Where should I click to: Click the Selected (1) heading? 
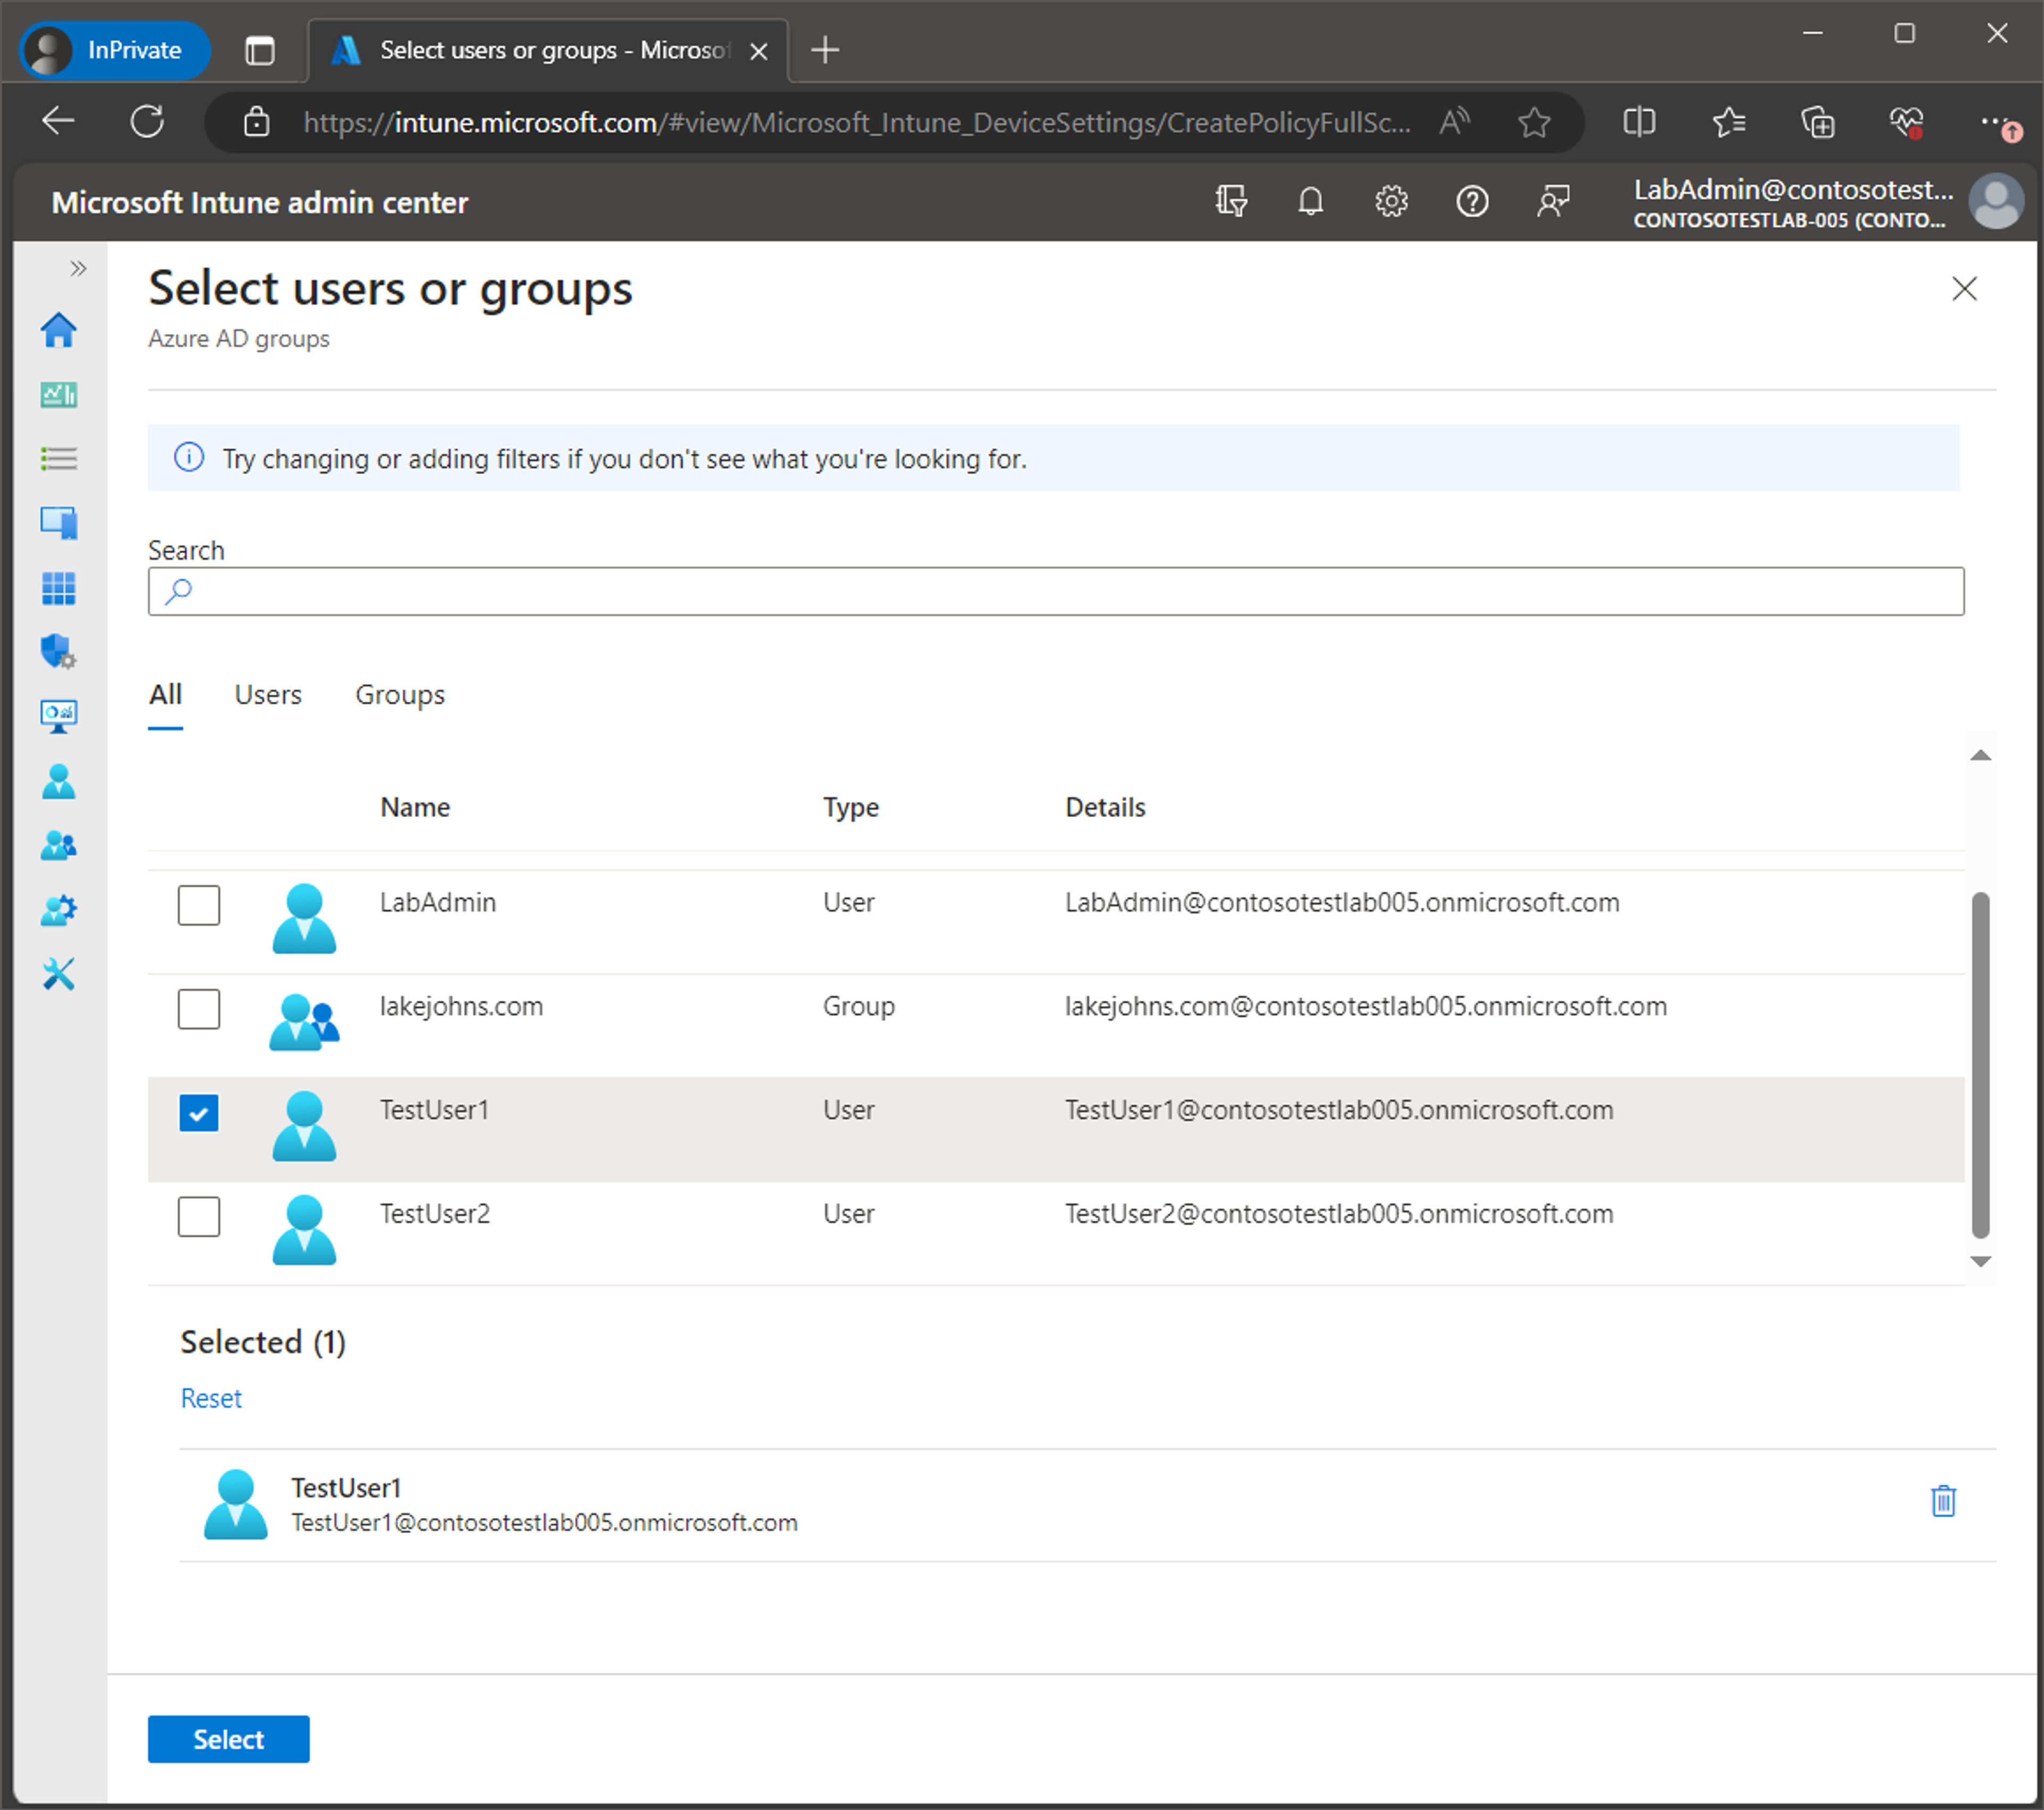pyautogui.click(x=263, y=1342)
